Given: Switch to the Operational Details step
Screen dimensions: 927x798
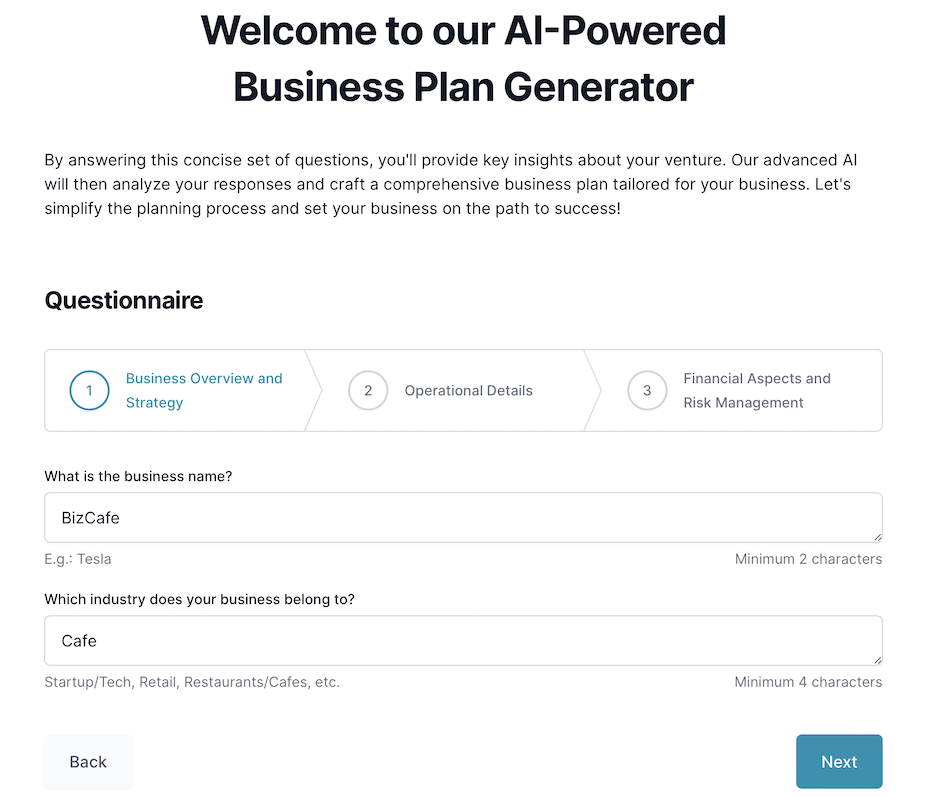Looking at the screenshot, I should tap(468, 391).
